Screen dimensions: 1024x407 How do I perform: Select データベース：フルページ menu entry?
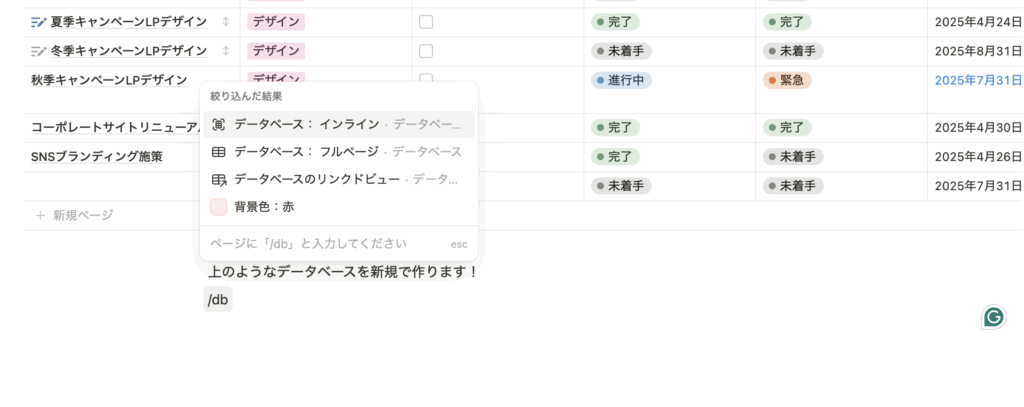click(x=306, y=152)
